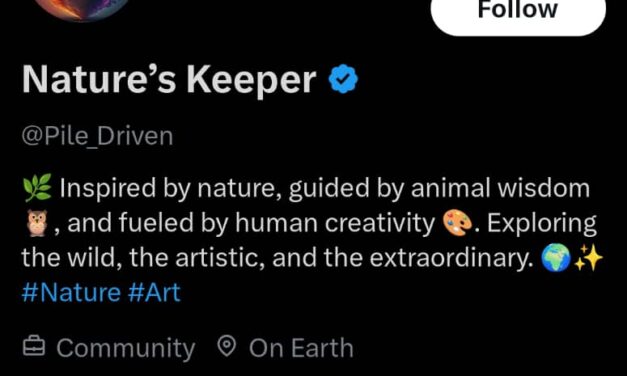Open the profile avatar picture
627x376 pixels.
tap(84, 9)
